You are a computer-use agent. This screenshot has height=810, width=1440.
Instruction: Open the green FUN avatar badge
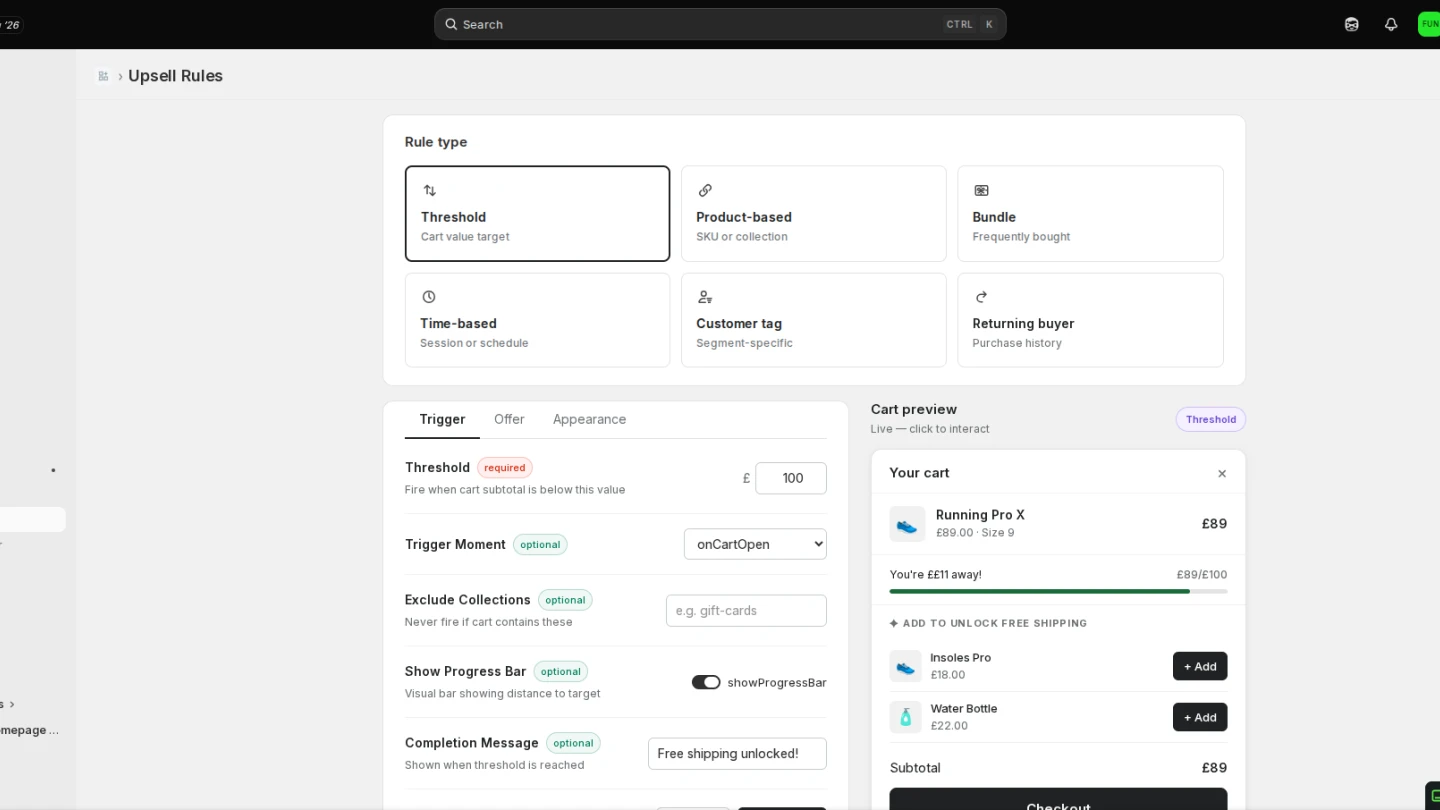1429,24
